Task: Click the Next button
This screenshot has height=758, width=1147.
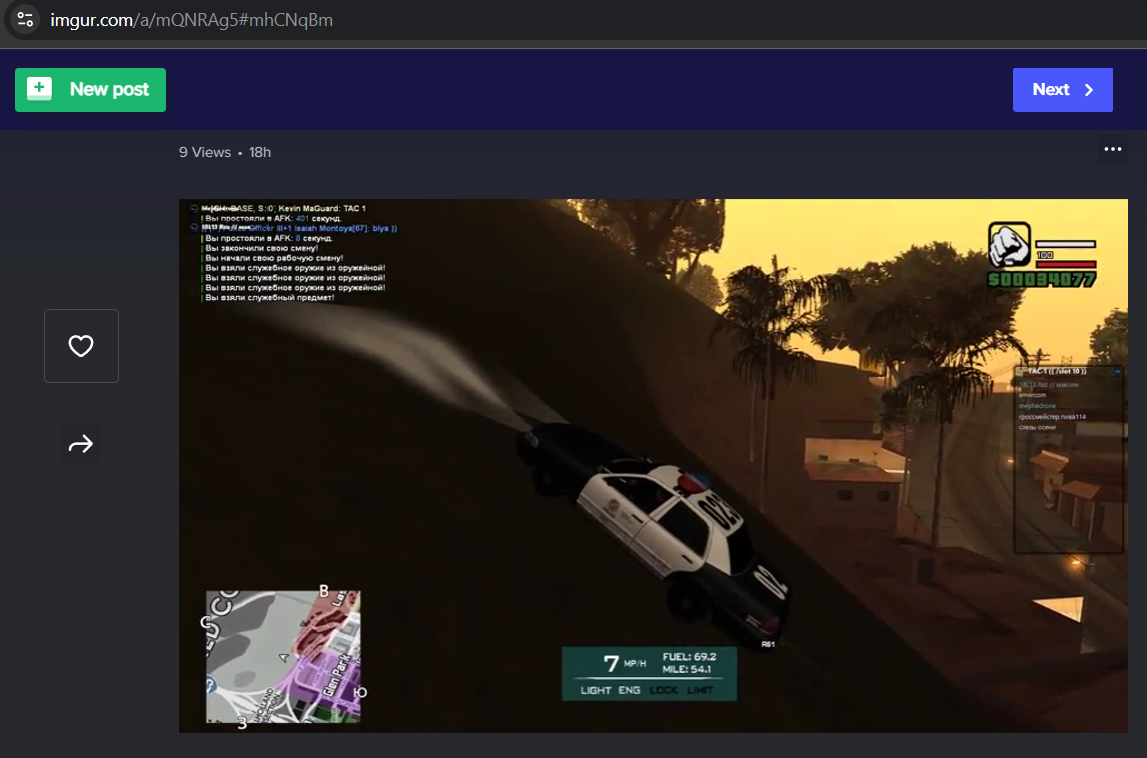Action: (1062, 90)
